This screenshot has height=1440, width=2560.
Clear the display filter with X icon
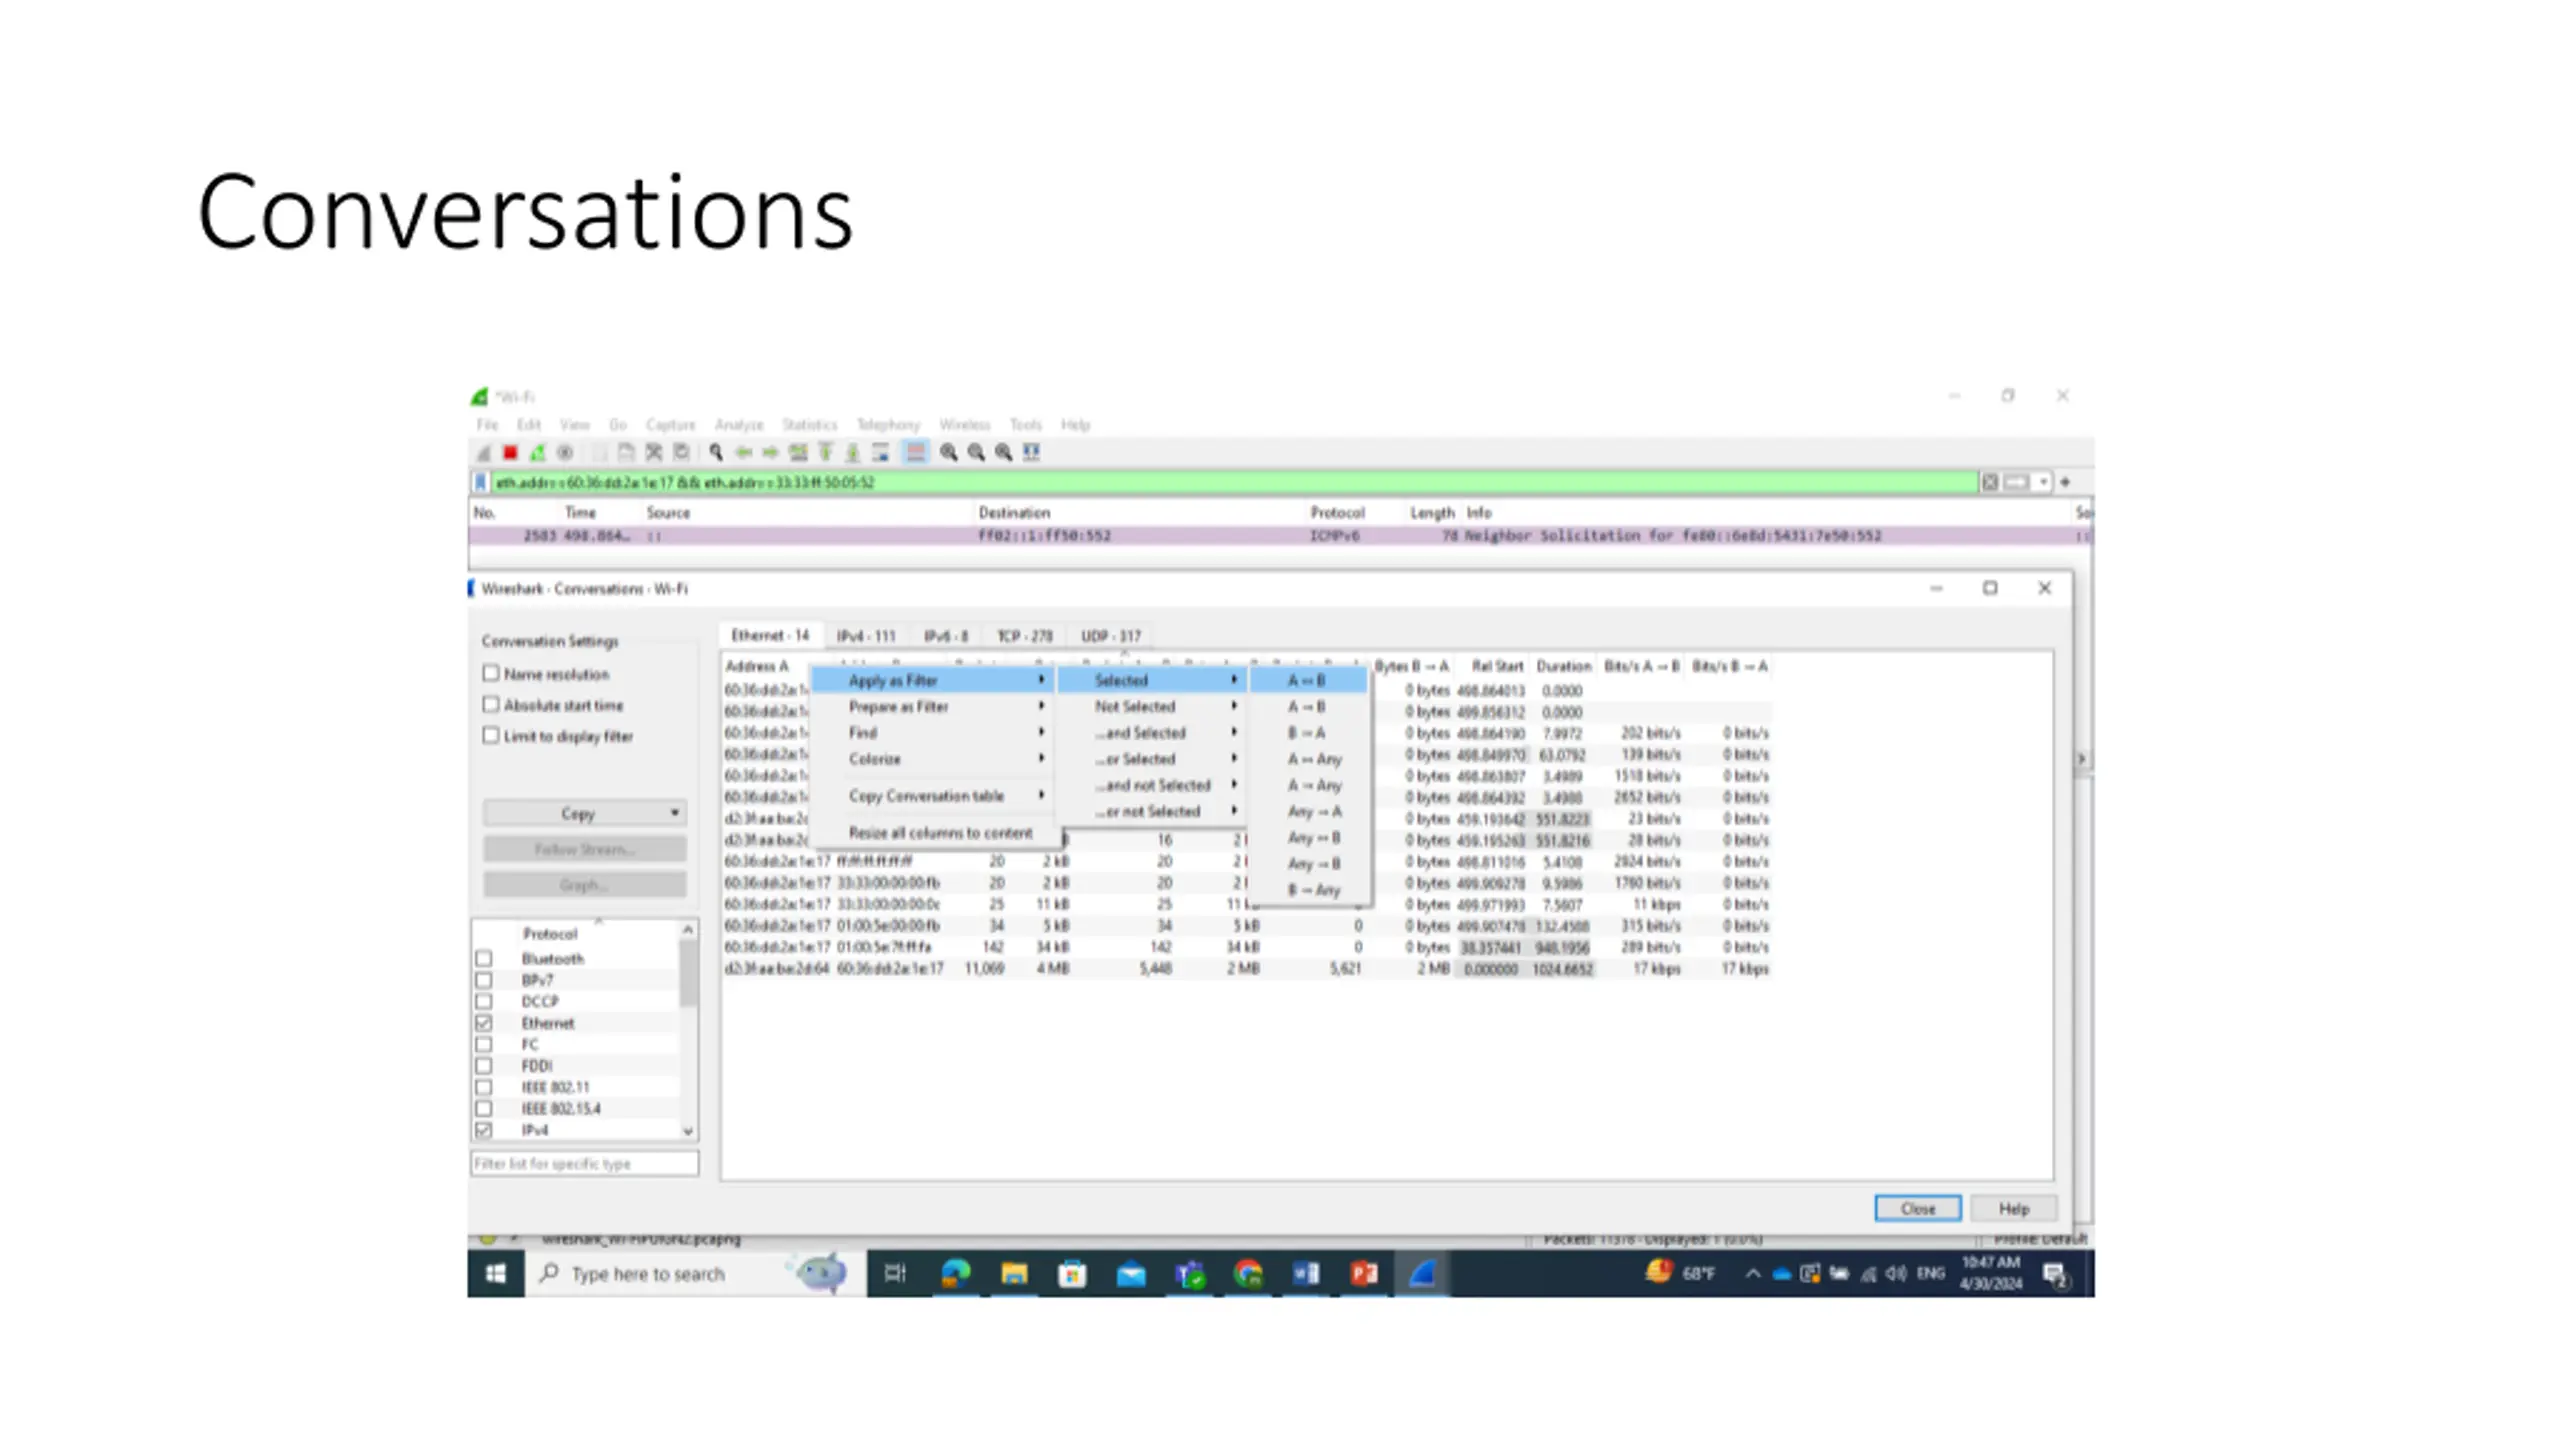coord(1990,482)
